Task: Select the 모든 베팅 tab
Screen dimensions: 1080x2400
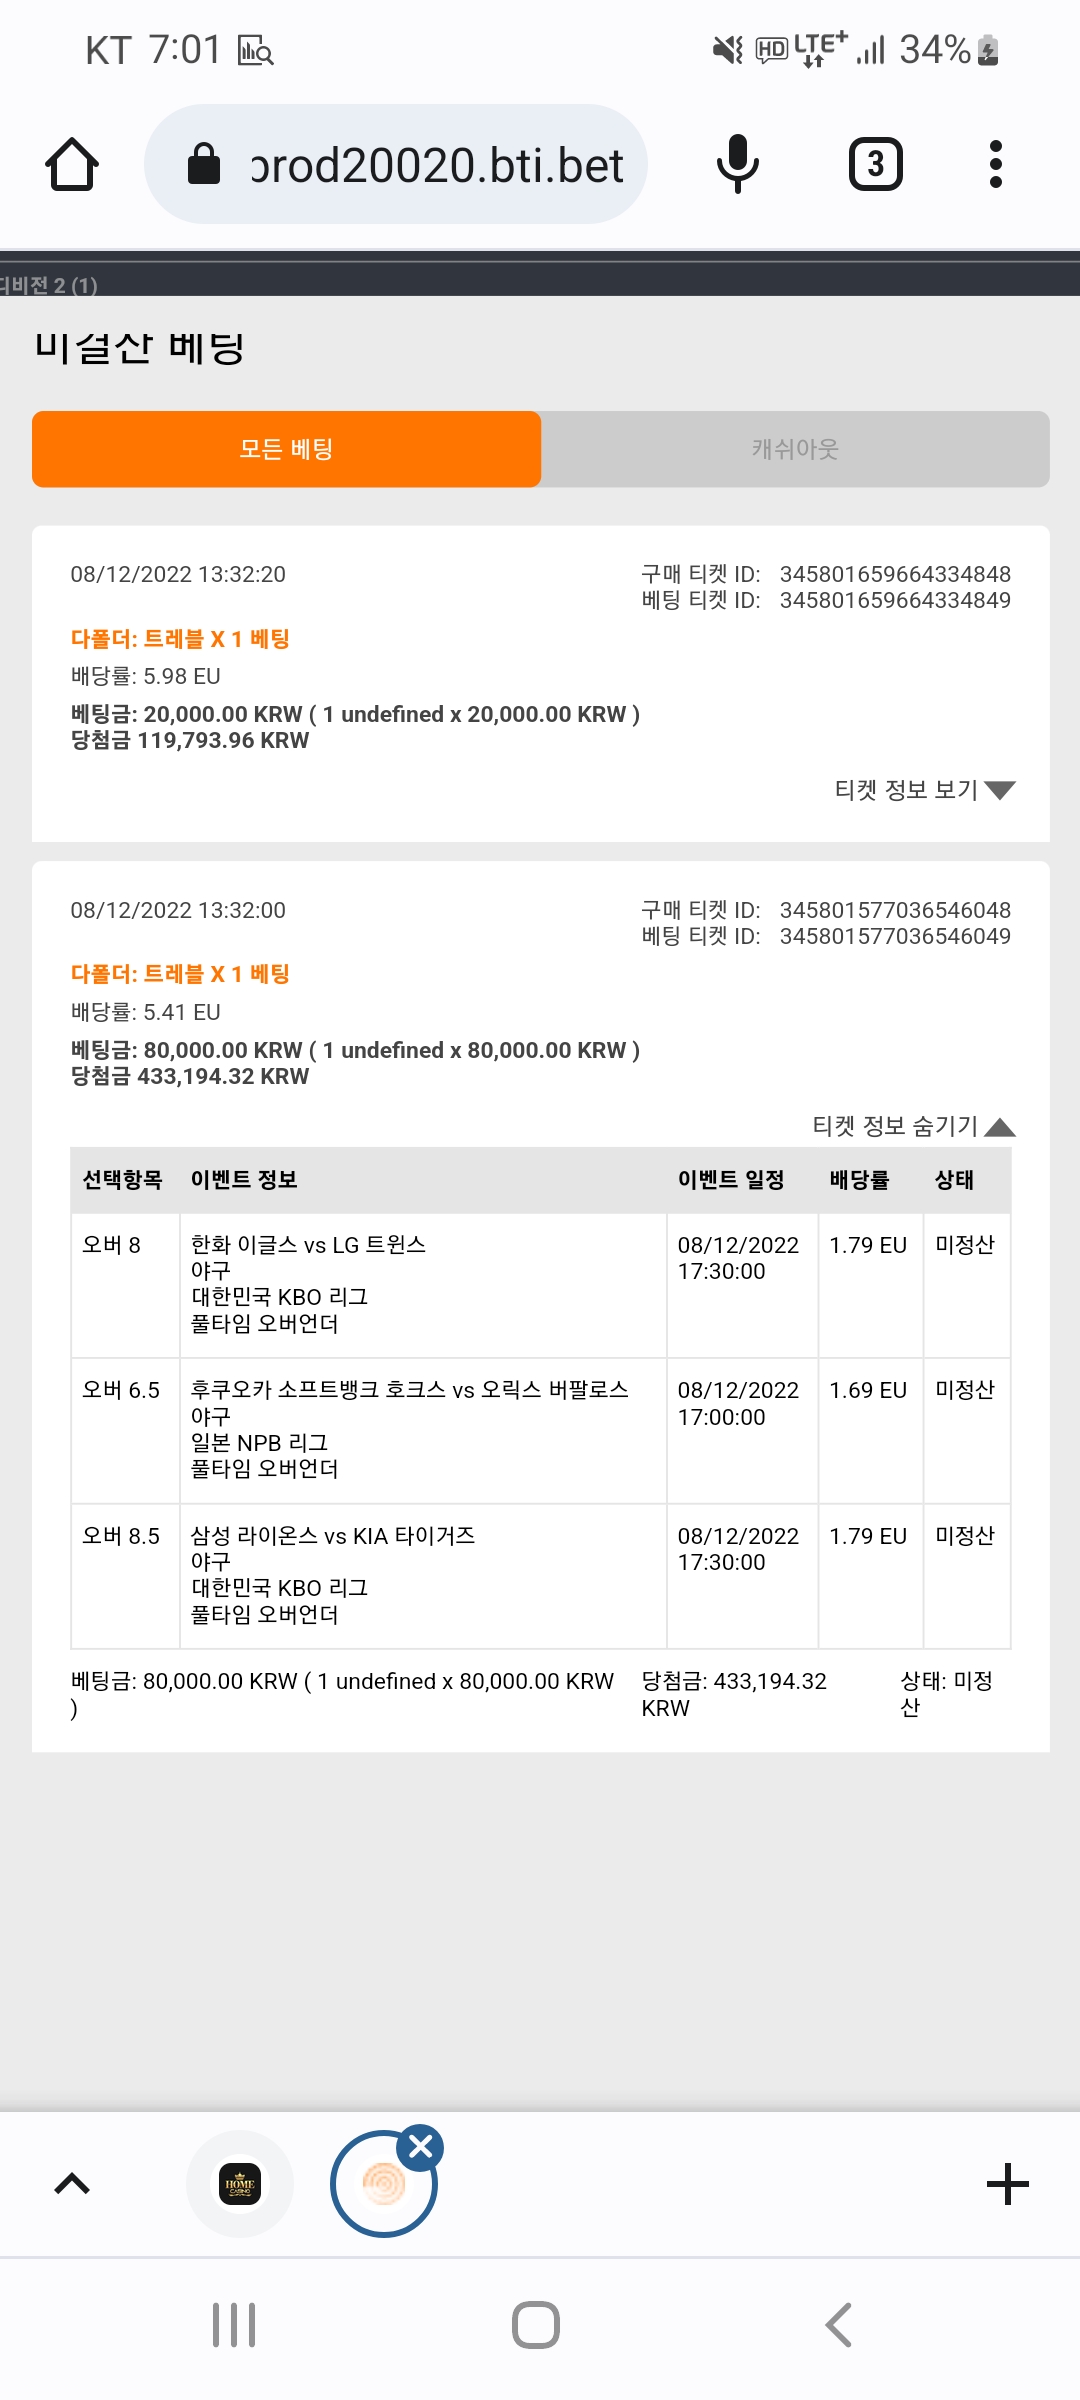Action: 286,449
